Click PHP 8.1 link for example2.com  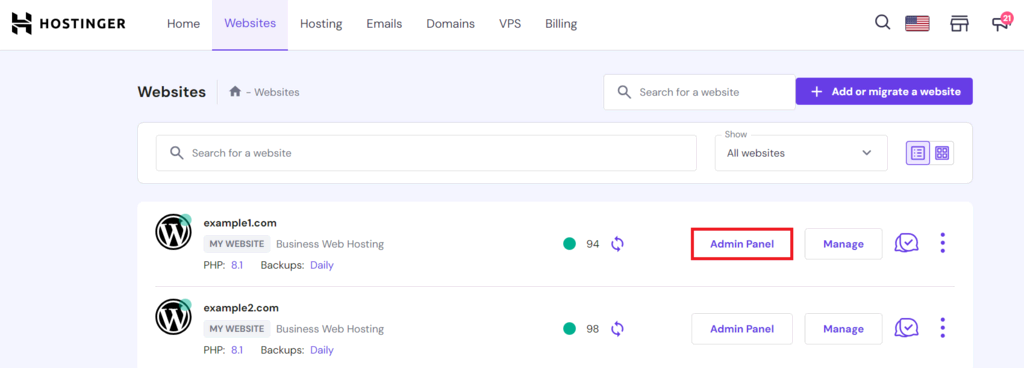click(x=237, y=350)
